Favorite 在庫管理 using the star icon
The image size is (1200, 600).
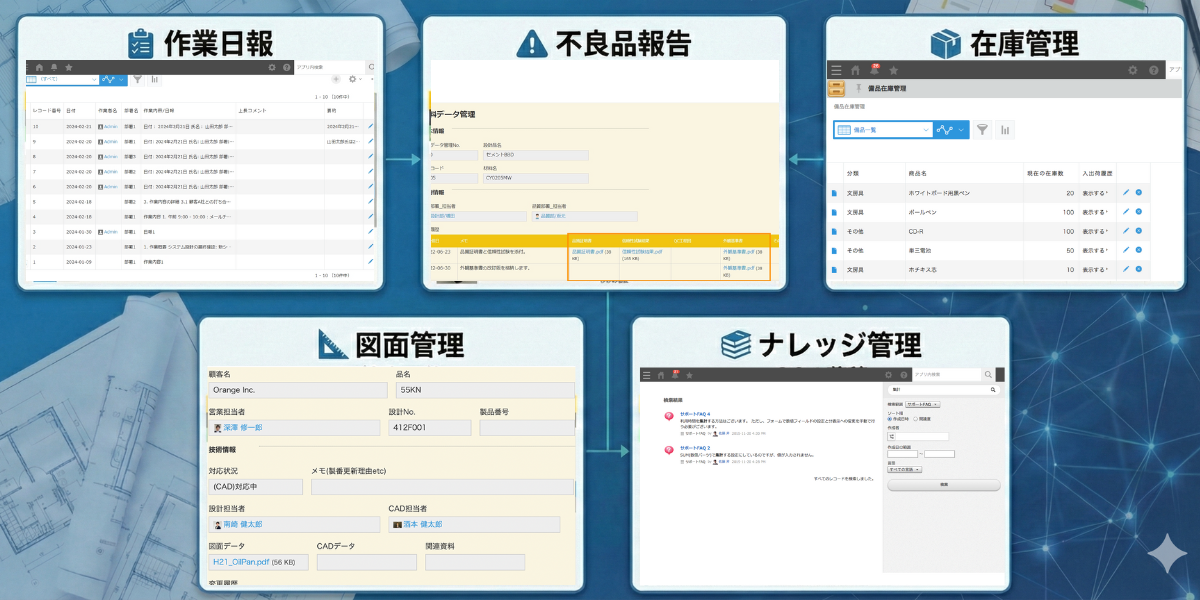(x=894, y=70)
